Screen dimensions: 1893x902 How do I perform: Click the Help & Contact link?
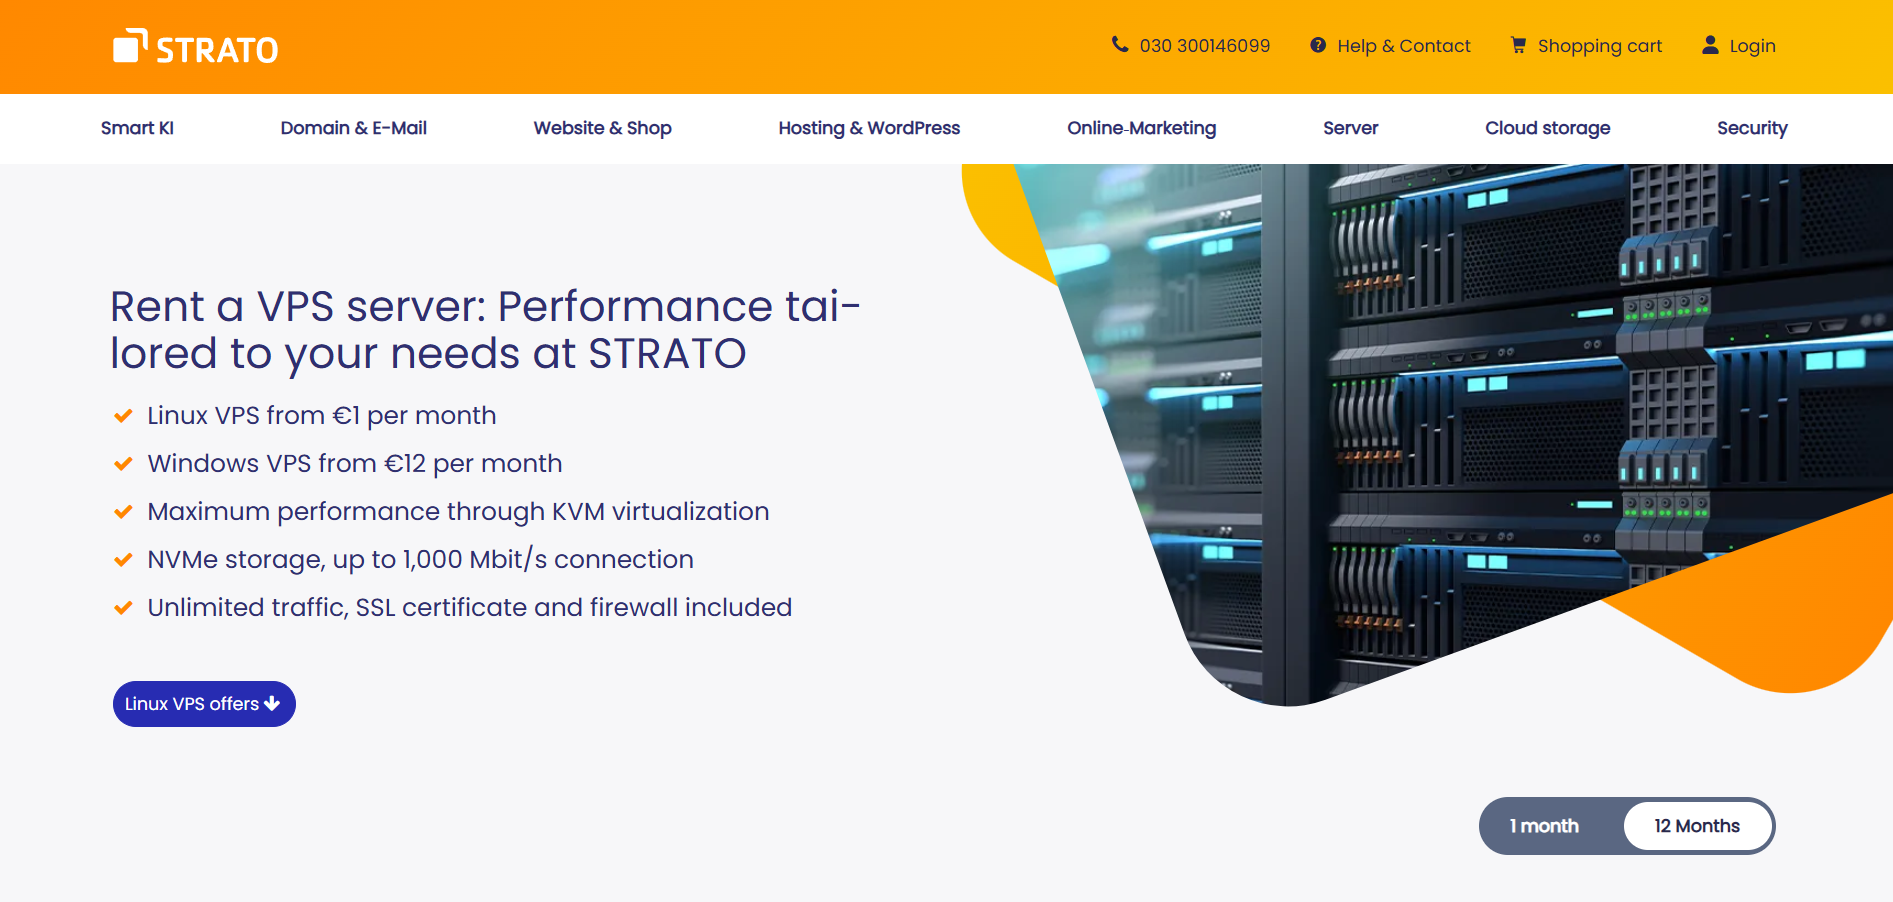pos(1404,46)
